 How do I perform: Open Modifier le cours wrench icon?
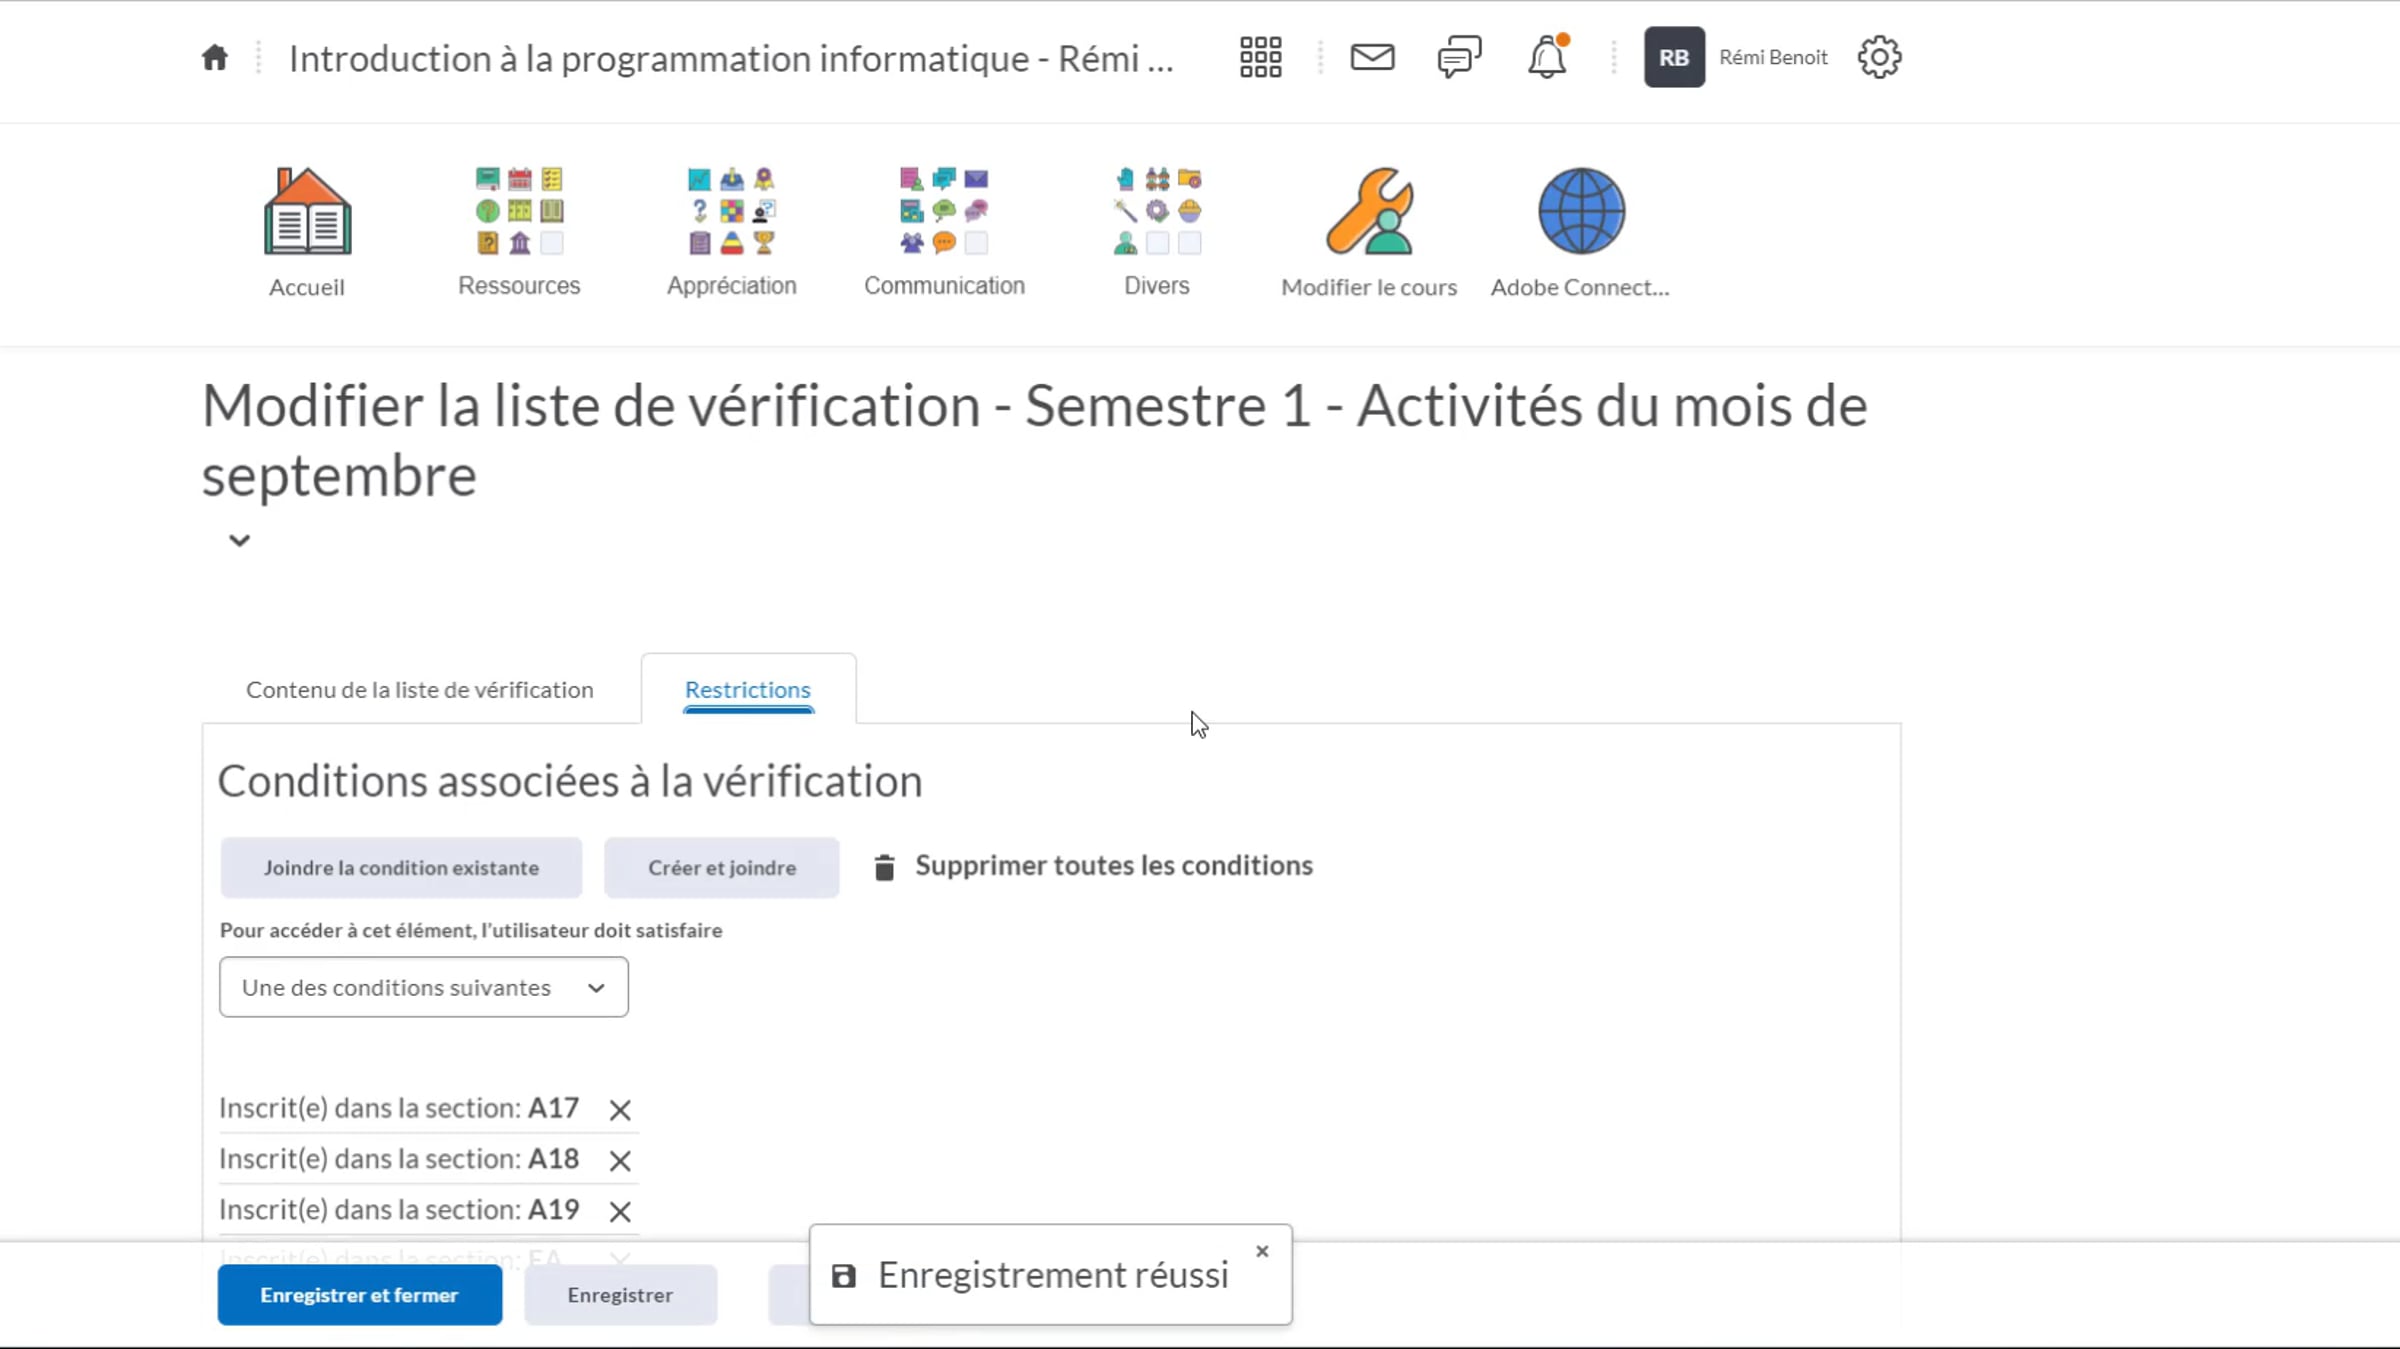point(1369,232)
